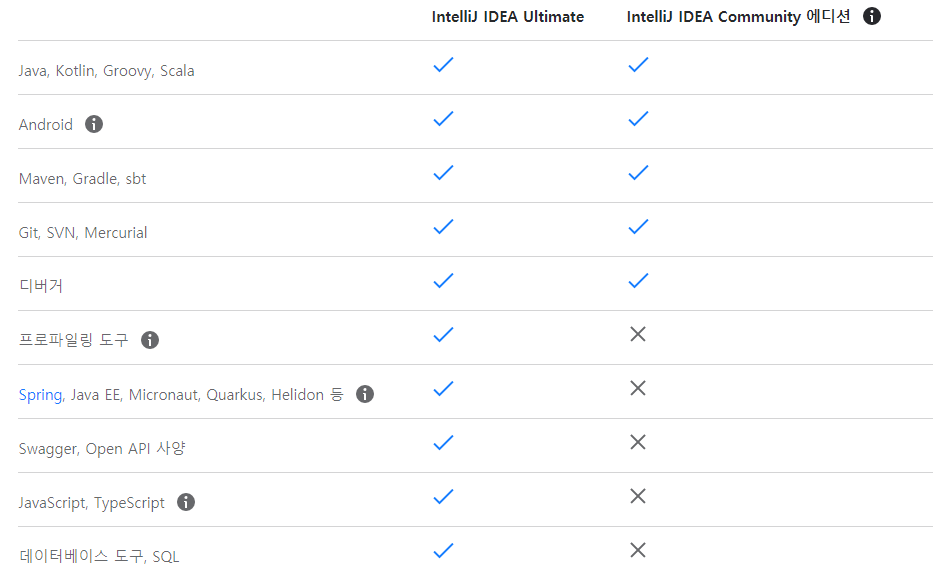This screenshot has height=574, width=935.
Task: Click Ultimate checkmark for Git row
Action: pyautogui.click(x=443, y=227)
